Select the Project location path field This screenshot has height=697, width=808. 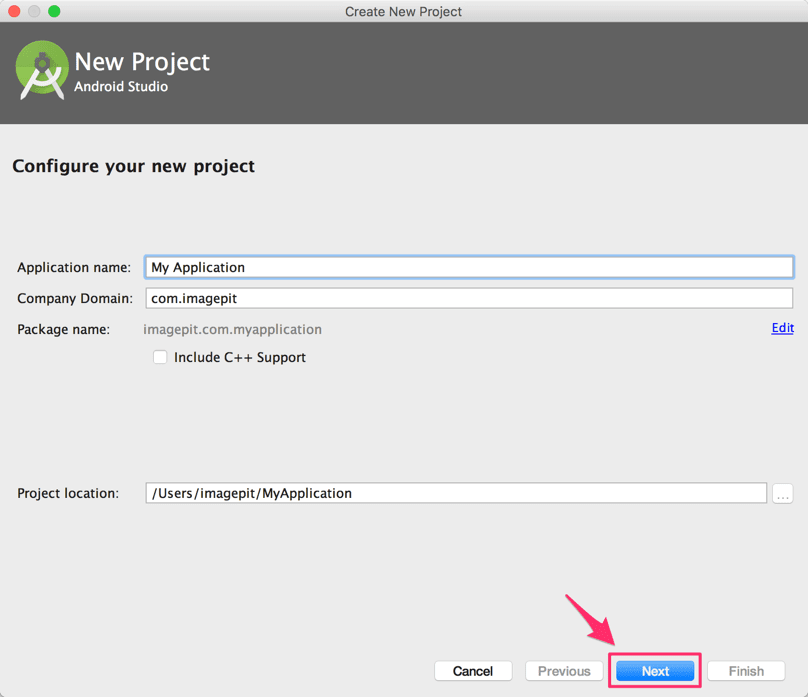tap(456, 493)
